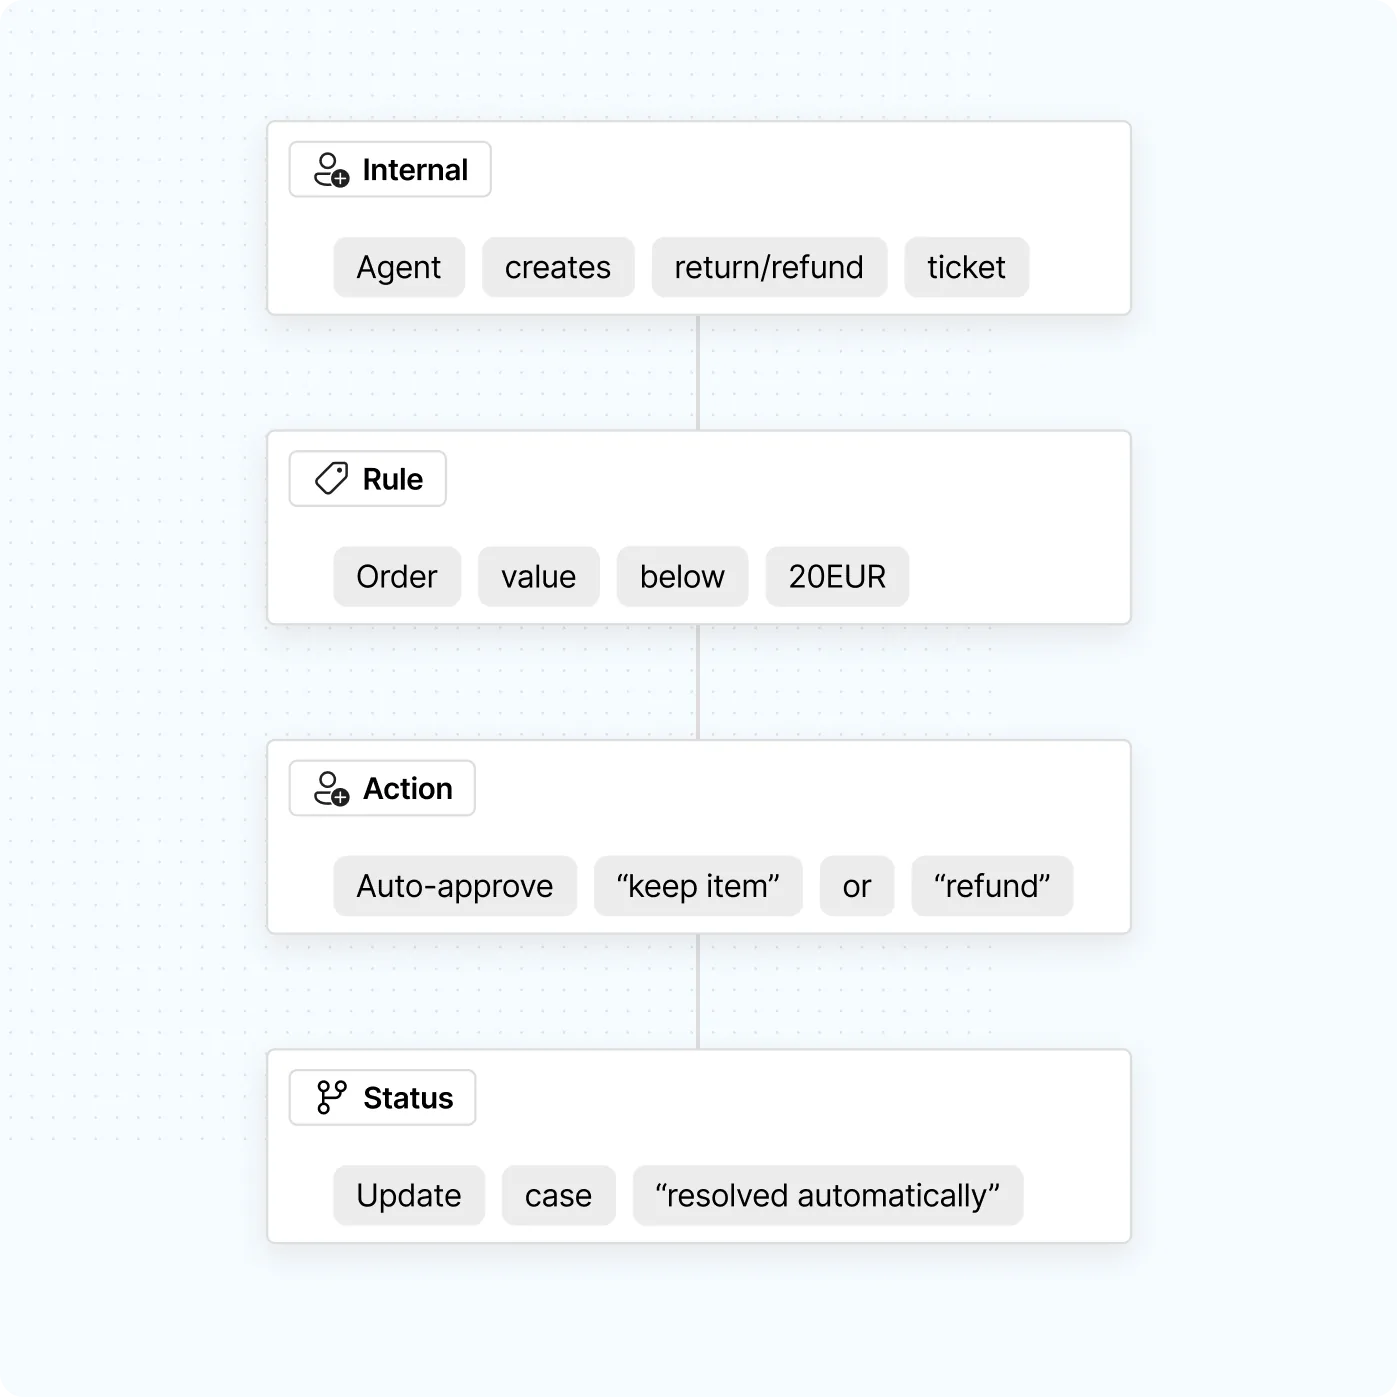Select the Order chip
The width and height of the screenshot is (1397, 1397).
pyautogui.click(x=397, y=576)
